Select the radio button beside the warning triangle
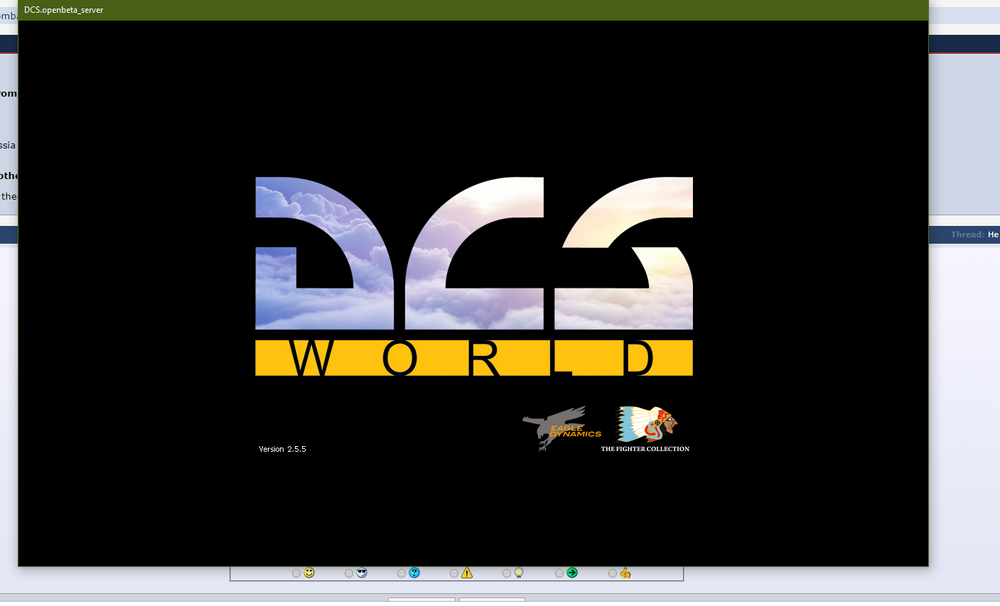Screen dimensions: 1000x606 pyautogui.click(x=454, y=573)
